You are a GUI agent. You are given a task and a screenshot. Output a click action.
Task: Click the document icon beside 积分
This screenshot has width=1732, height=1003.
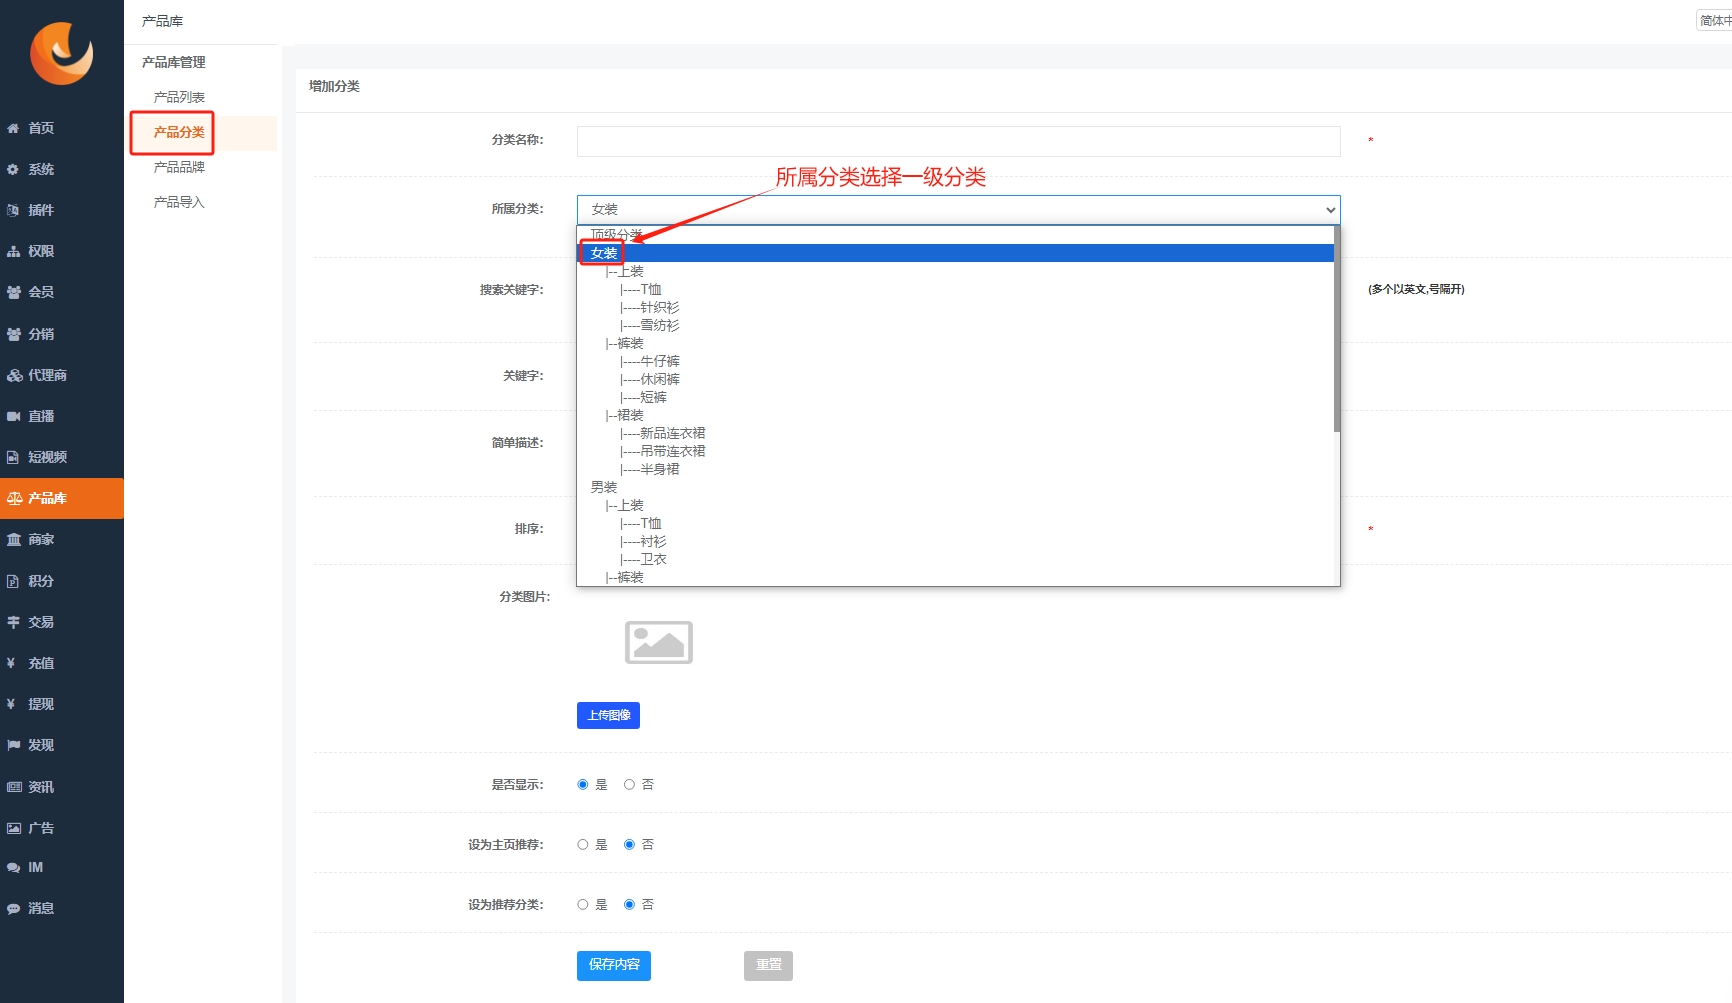click(x=13, y=581)
